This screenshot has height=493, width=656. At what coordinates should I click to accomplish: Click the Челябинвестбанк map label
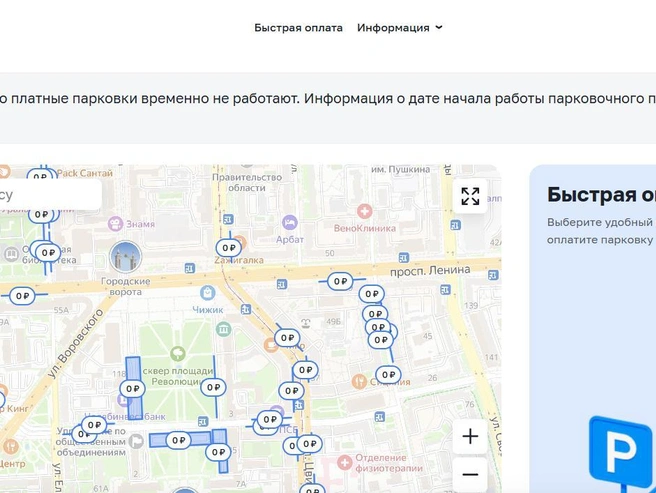click(125, 417)
